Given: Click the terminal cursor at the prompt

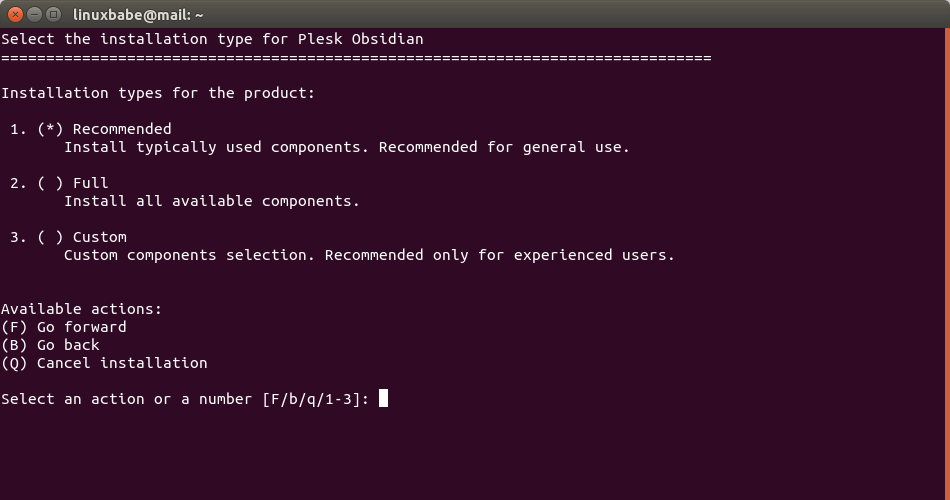Looking at the screenshot, I should [x=383, y=399].
